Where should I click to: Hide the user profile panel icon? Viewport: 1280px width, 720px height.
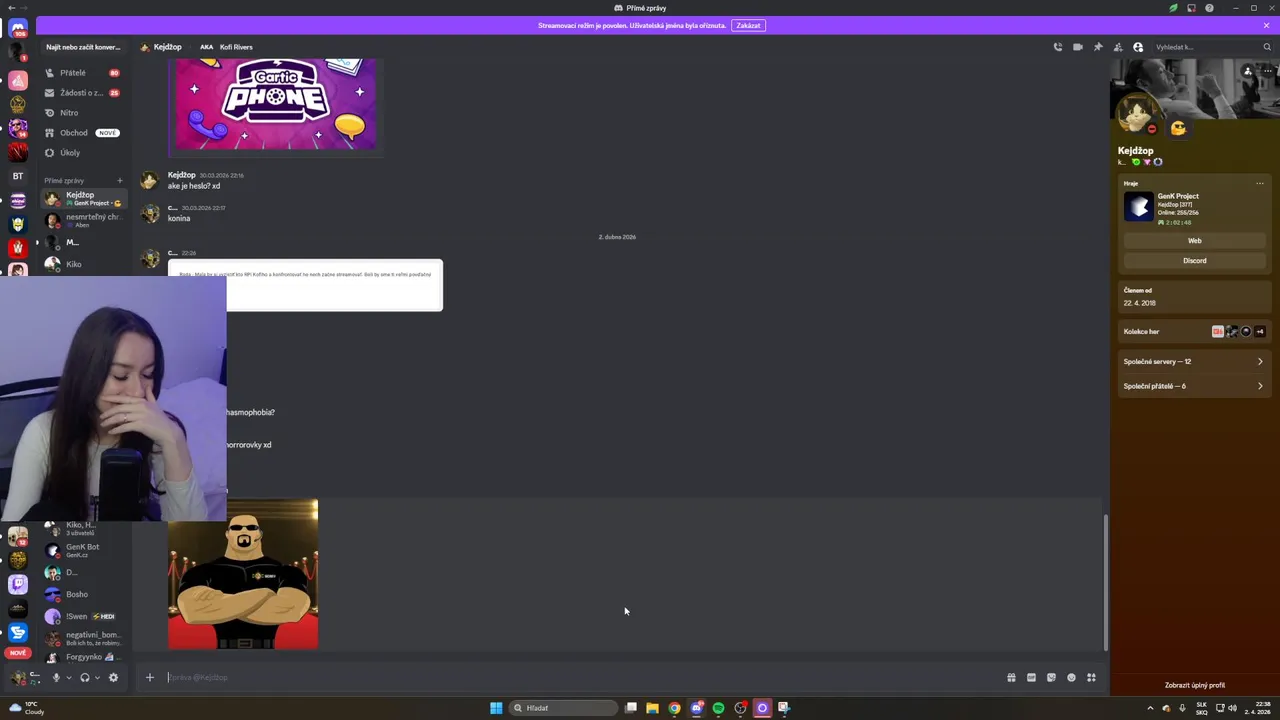click(x=1138, y=47)
